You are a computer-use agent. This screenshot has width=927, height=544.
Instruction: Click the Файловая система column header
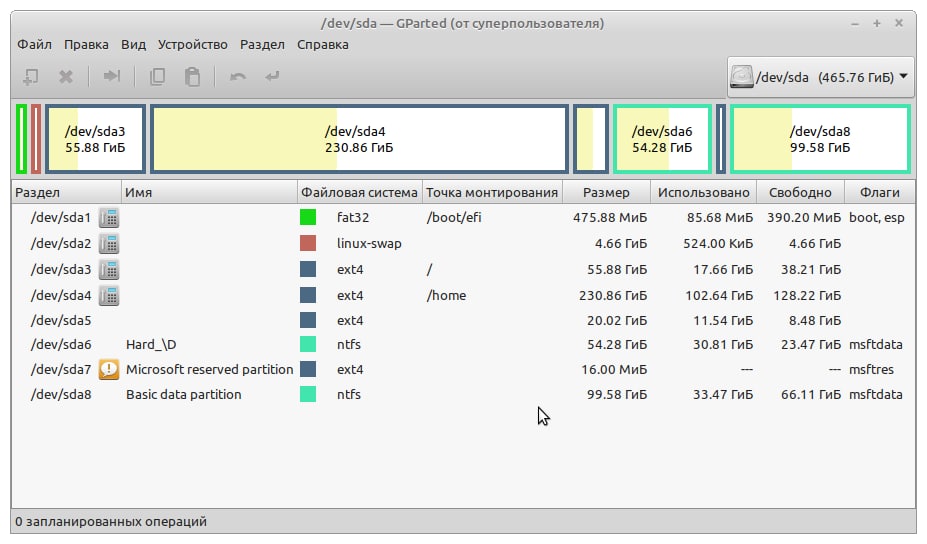360,192
